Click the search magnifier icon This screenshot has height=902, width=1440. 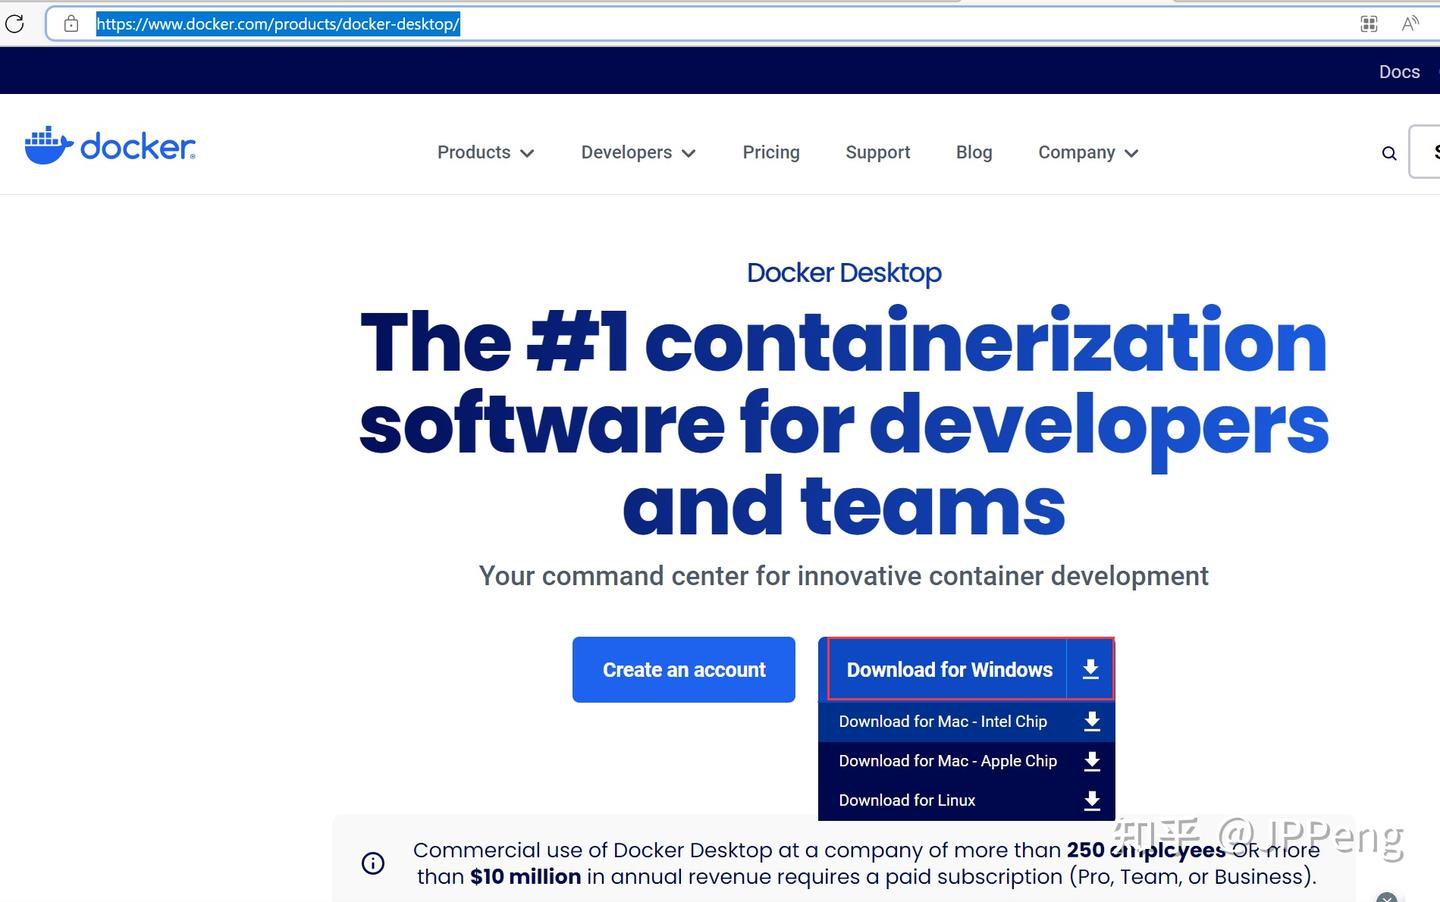pyautogui.click(x=1389, y=153)
